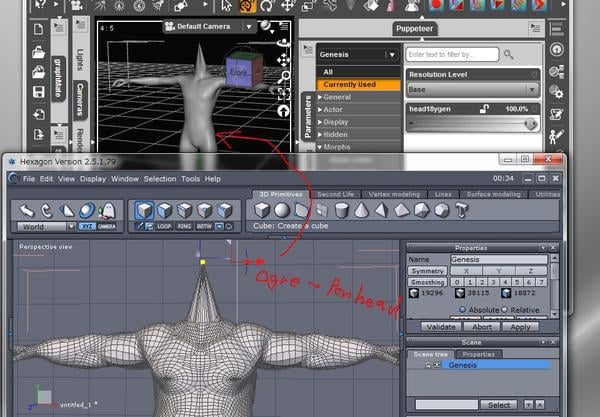Viewport: 600px width, 417px height.
Task: Click the RING selection button
Action: pos(185,225)
